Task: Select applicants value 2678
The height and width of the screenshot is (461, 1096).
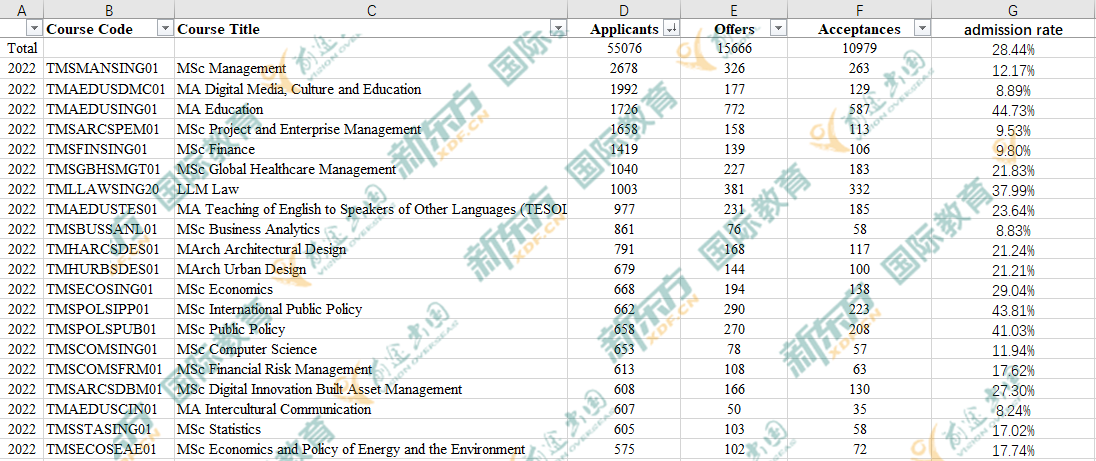Action: point(624,68)
